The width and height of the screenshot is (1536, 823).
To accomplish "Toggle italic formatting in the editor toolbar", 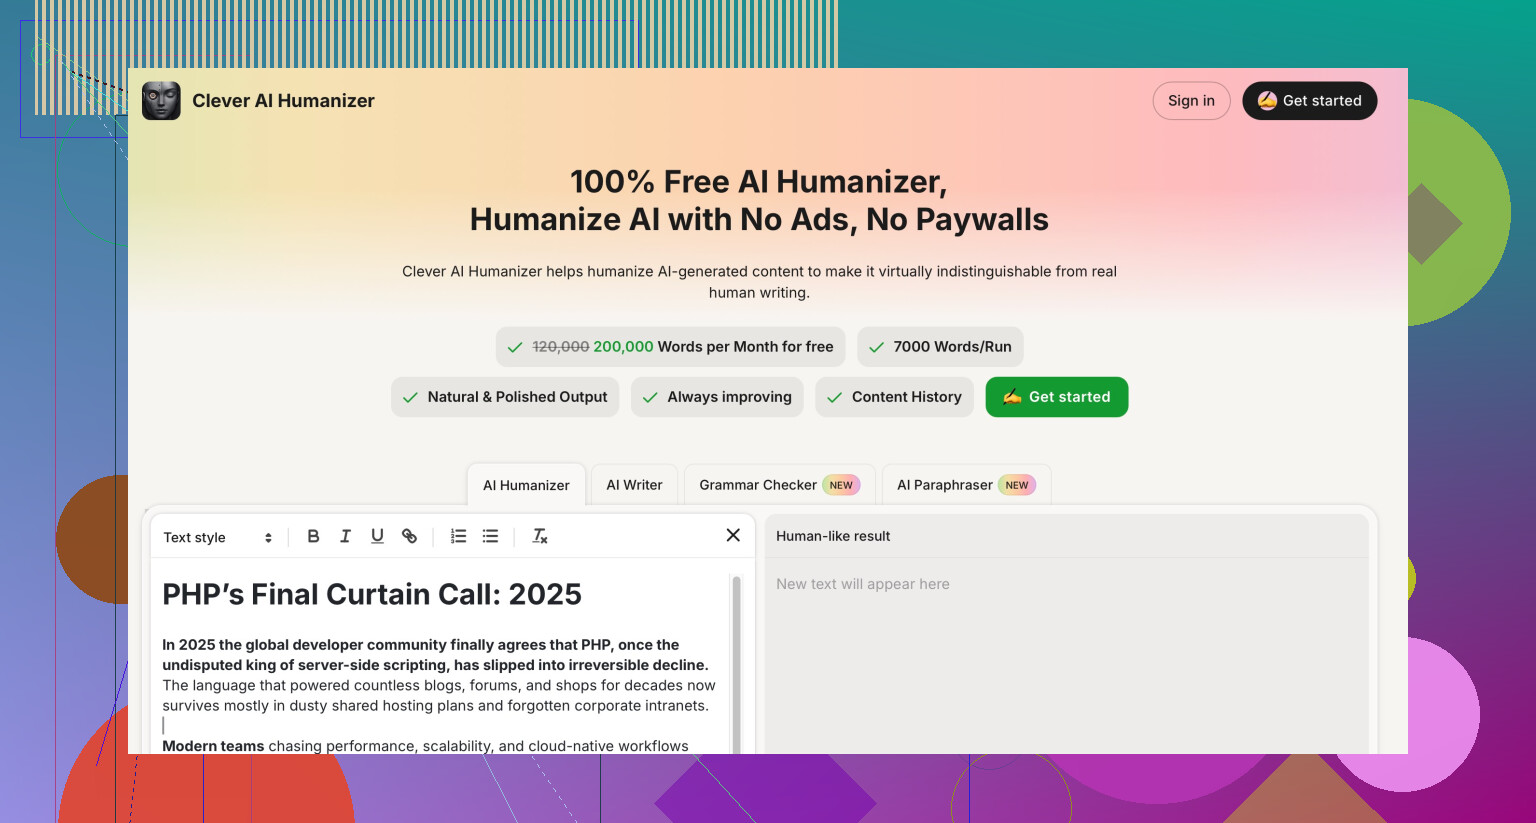I will 345,537.
